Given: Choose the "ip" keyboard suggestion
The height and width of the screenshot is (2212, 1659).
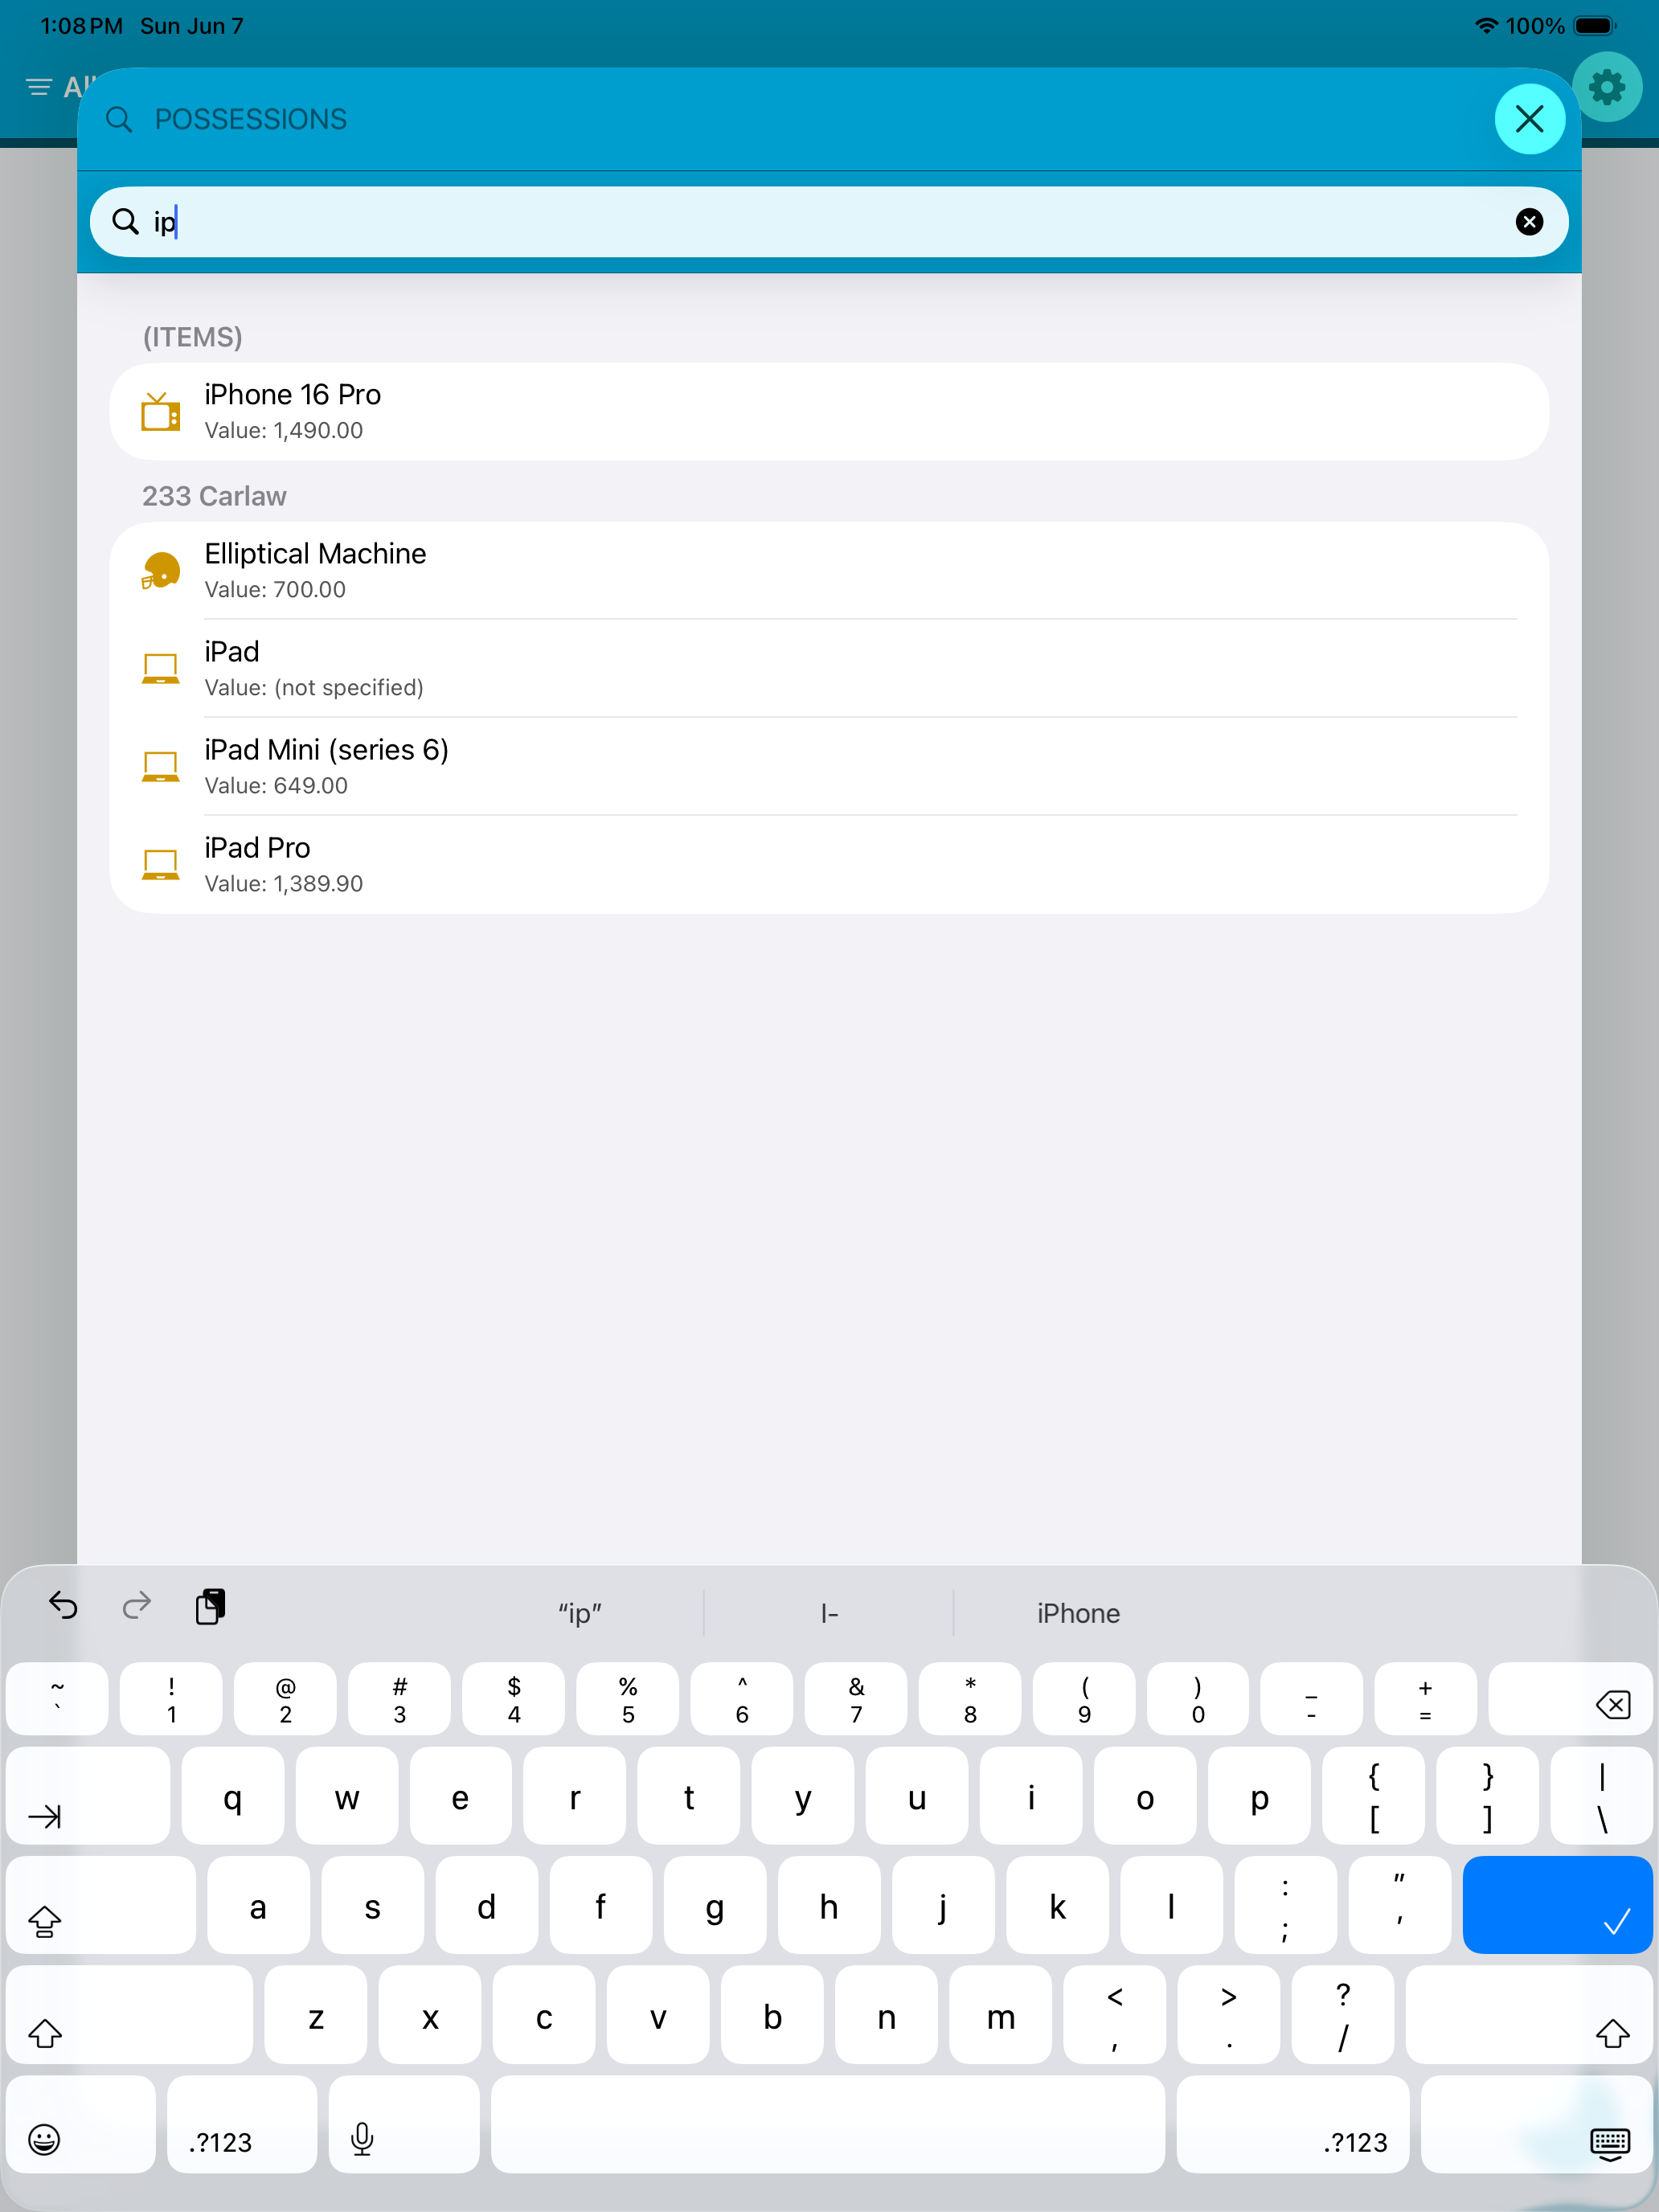Looking at the screenshot, I should tap(580, 1613).
